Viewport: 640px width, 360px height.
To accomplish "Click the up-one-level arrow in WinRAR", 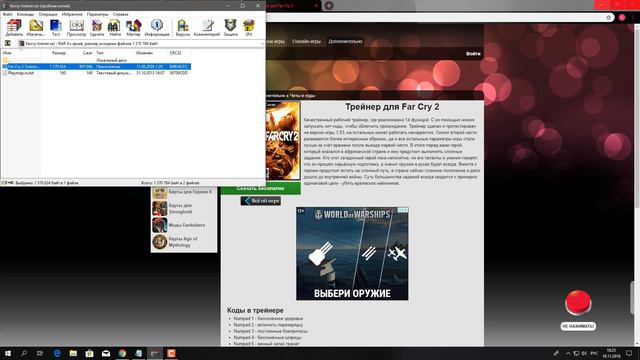I will (7, 43).
